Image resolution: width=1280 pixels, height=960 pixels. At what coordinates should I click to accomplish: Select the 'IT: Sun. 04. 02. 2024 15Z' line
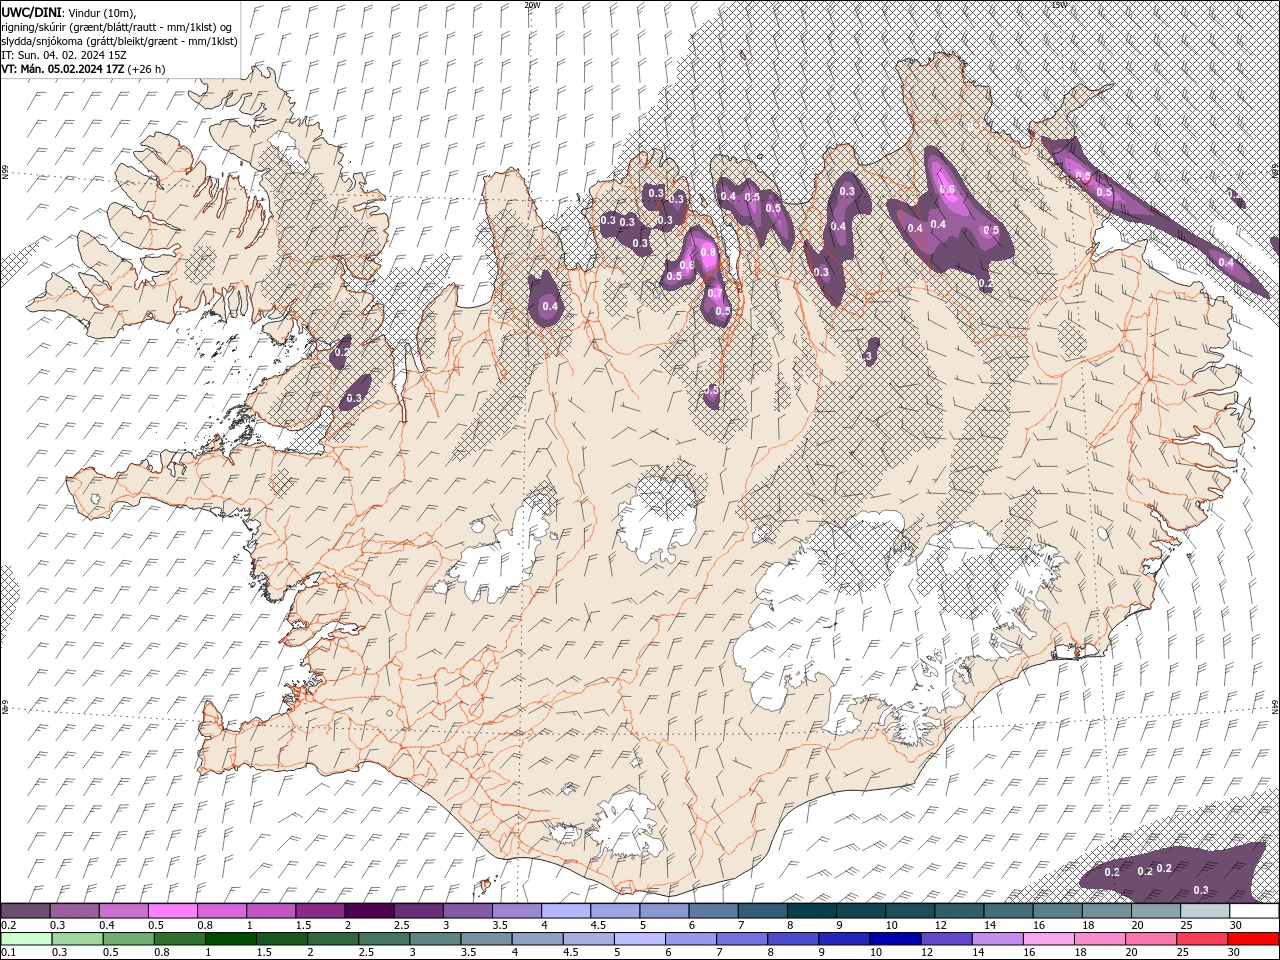[x=64, y=55]
